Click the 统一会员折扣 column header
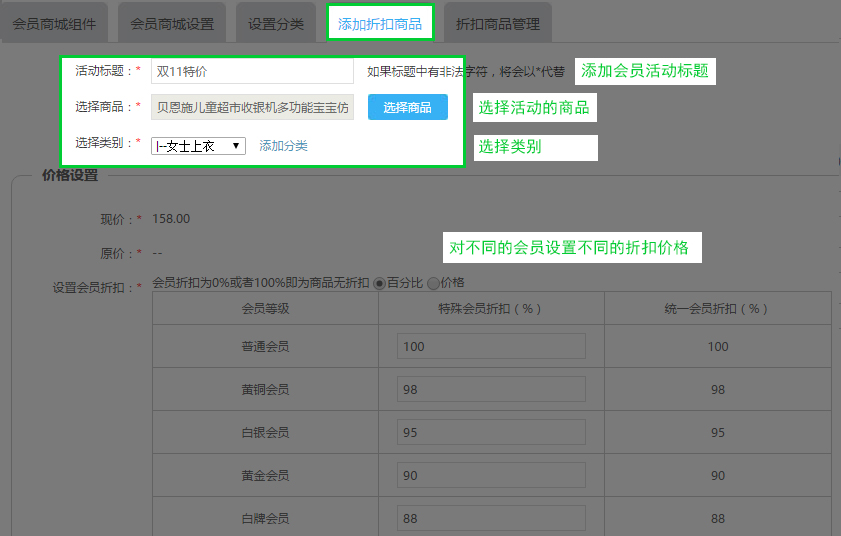The height and width of the screenshot is (536, 841). 717,309
